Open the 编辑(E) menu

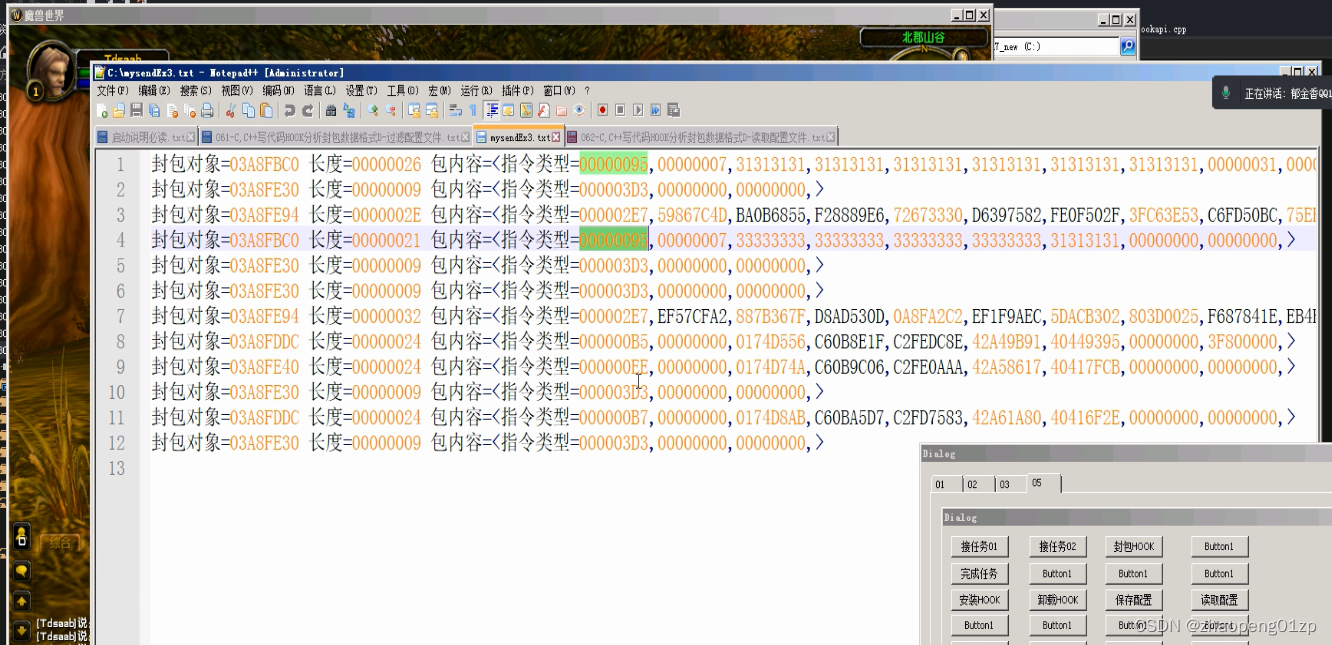[154, 90]
